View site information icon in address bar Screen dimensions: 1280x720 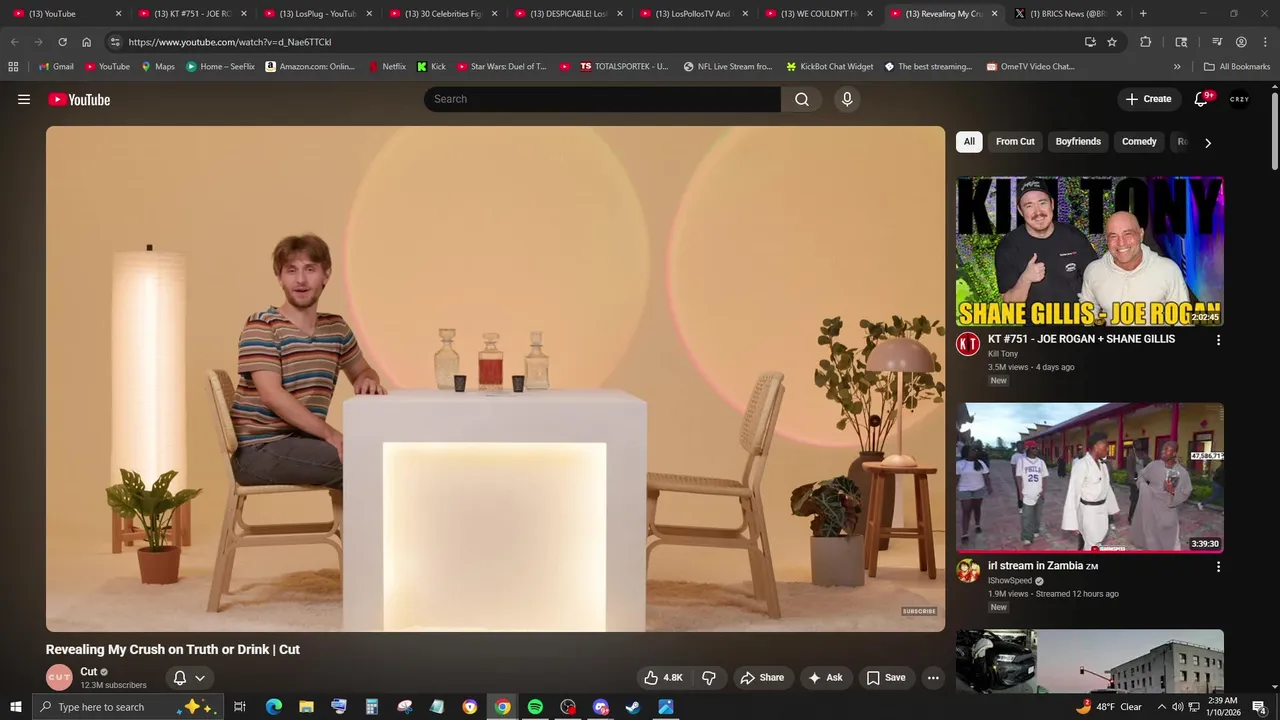coord(115,42)
